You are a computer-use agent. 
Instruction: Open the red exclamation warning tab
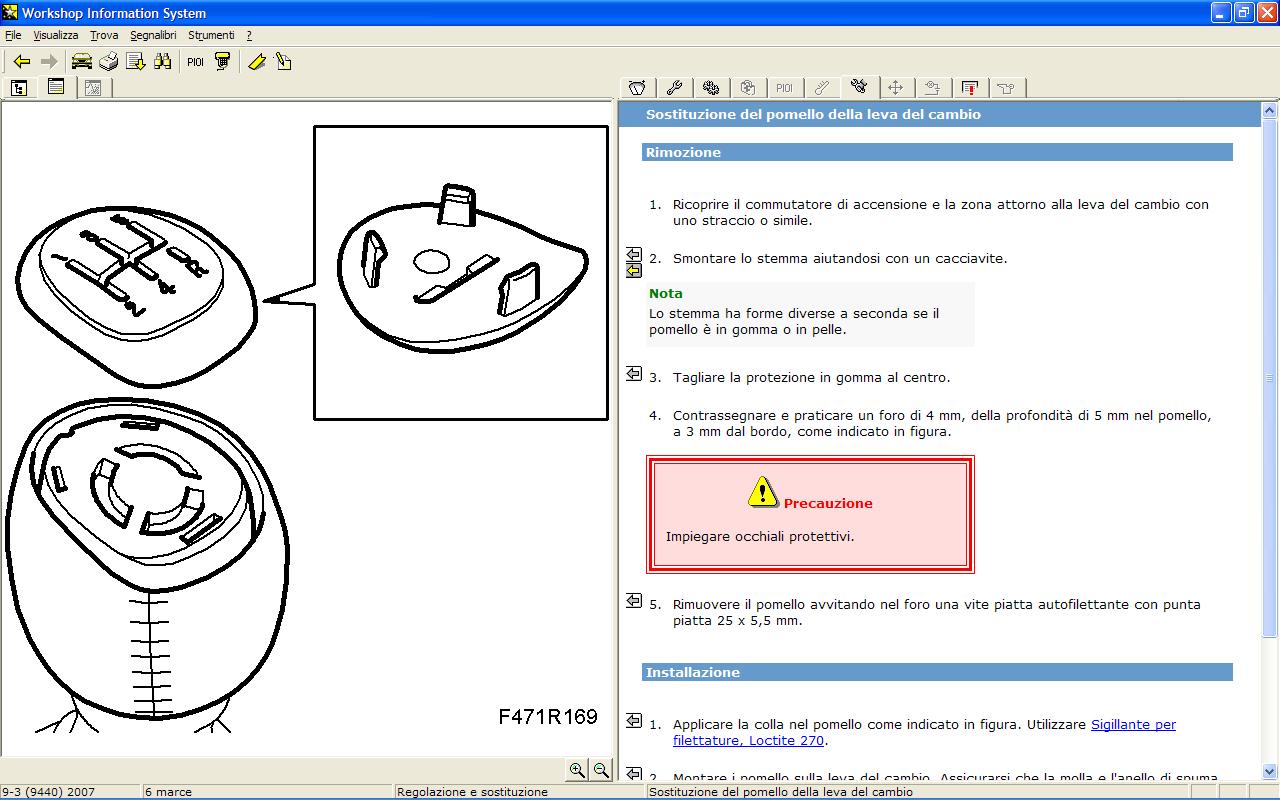(969, 88)
